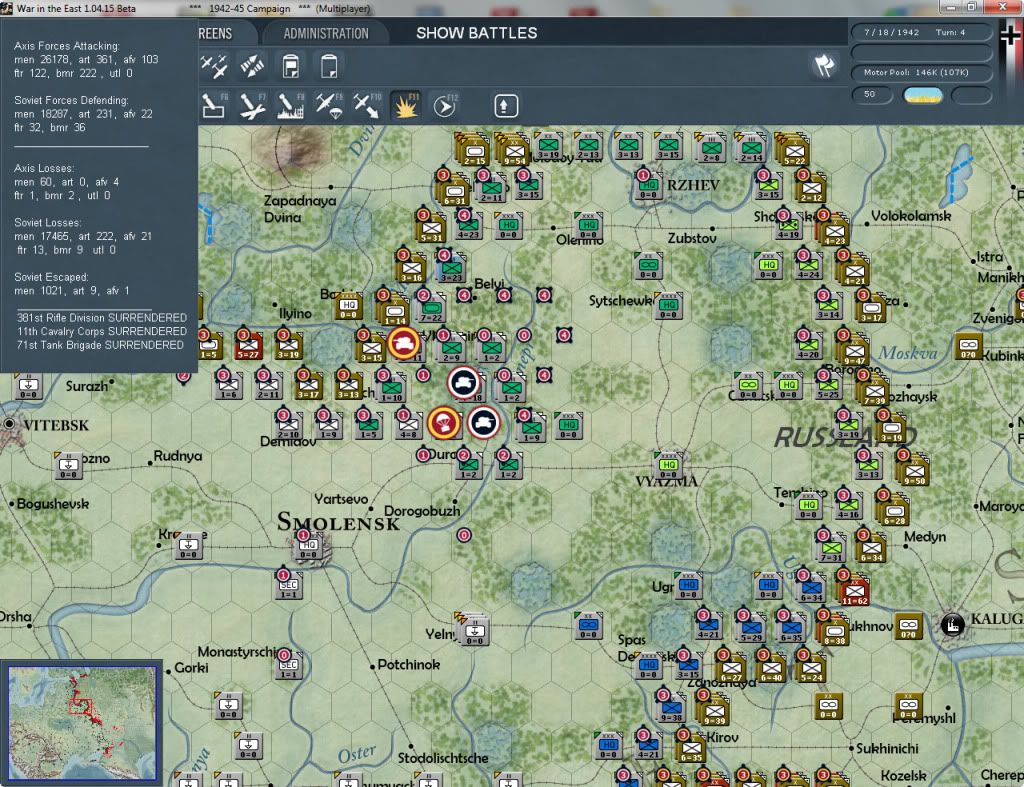Click '381st Rifle Division SURRENDERED' text
Image resolution: width=1024 pixels, height=787 pixels.
coord(102,317)
